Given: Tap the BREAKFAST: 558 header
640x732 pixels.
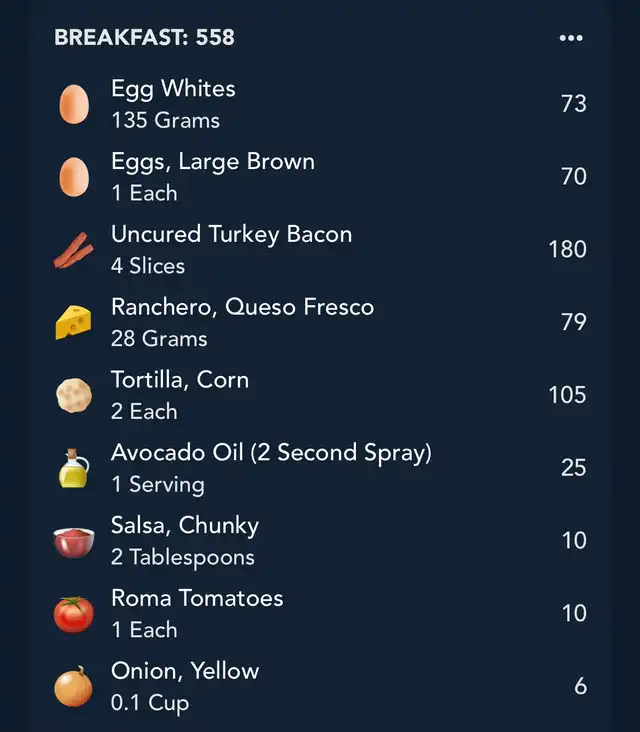Looking at the screenshot, I should coord(144,38).
